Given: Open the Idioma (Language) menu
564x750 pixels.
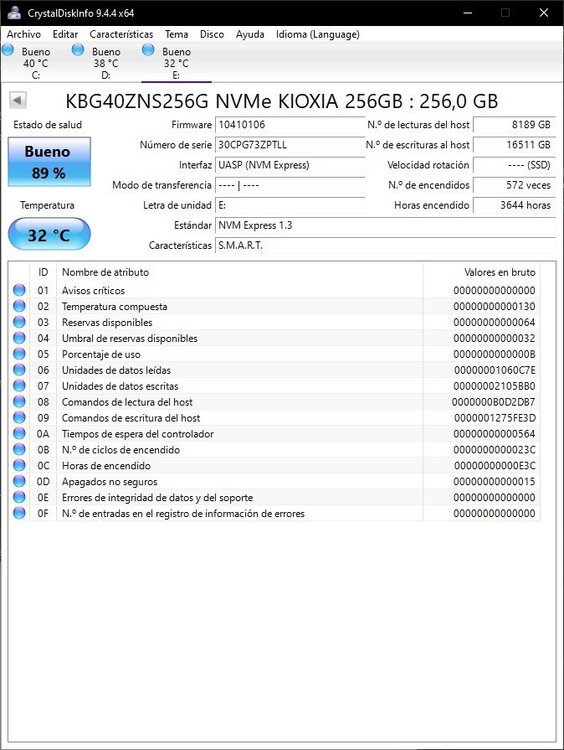Looking at the screenshot, I should coord(318,34).
